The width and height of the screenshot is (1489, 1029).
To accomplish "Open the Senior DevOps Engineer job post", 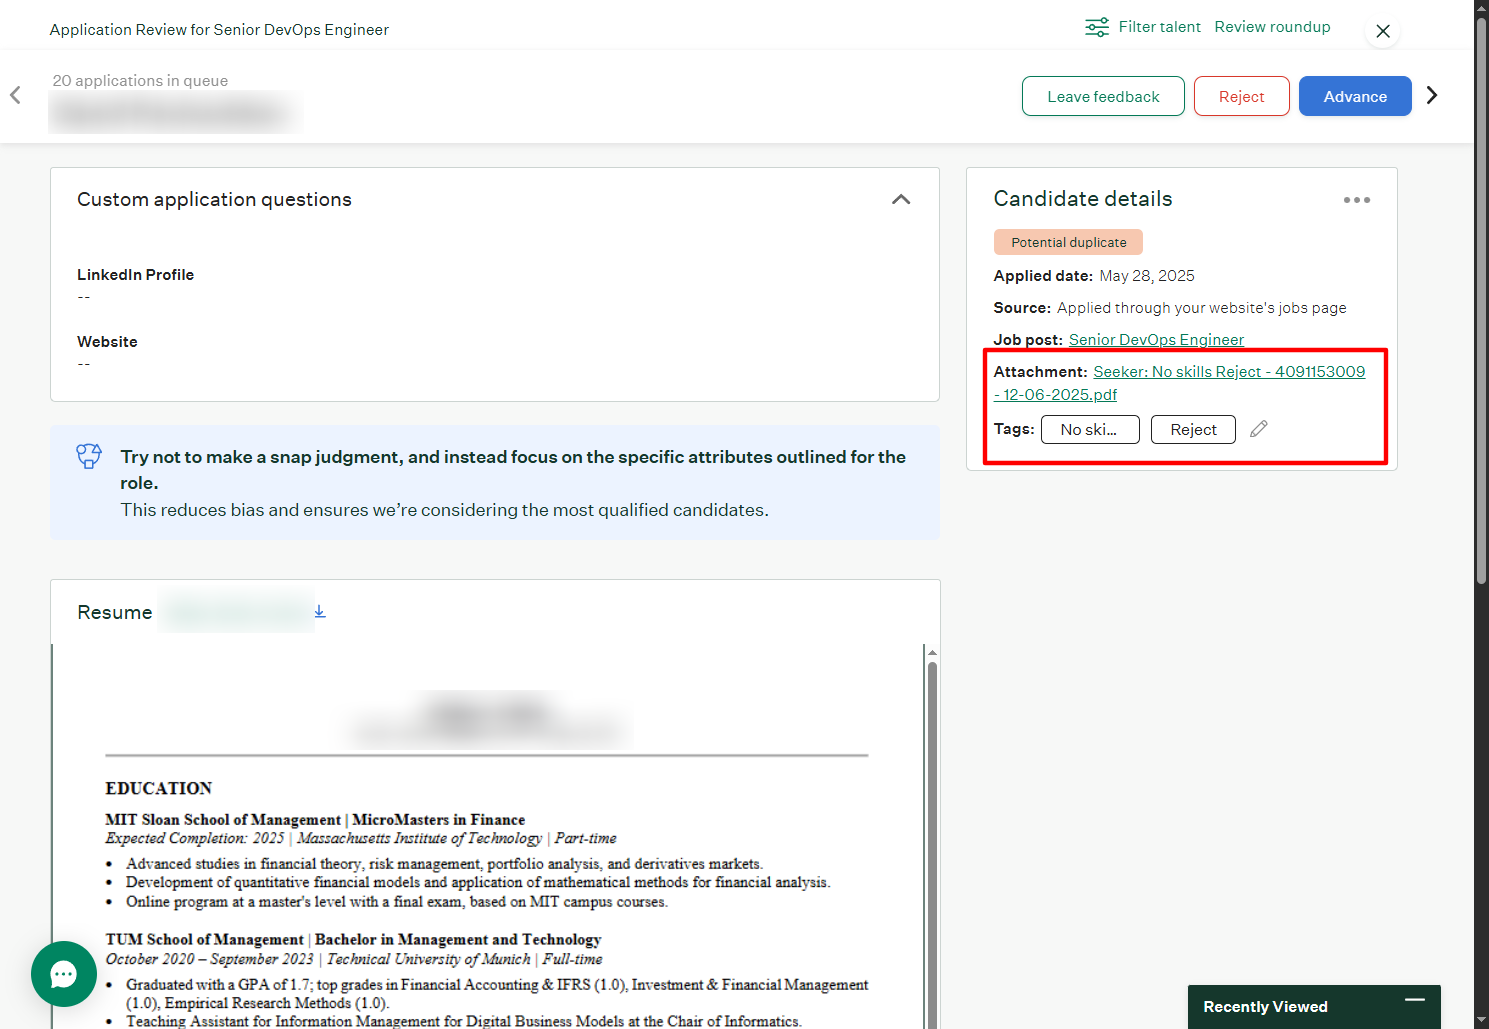I will (x=1156, y=340).
